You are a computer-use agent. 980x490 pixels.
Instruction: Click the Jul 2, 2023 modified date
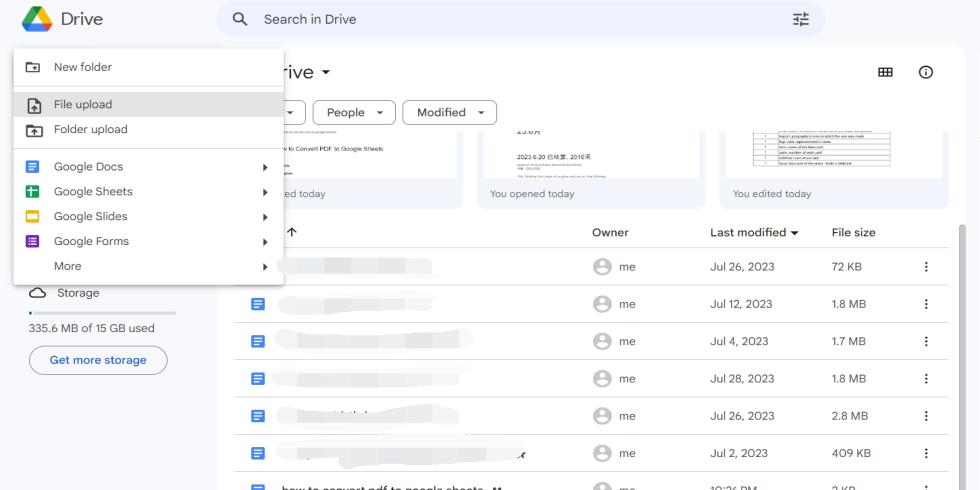coord(739,453)
